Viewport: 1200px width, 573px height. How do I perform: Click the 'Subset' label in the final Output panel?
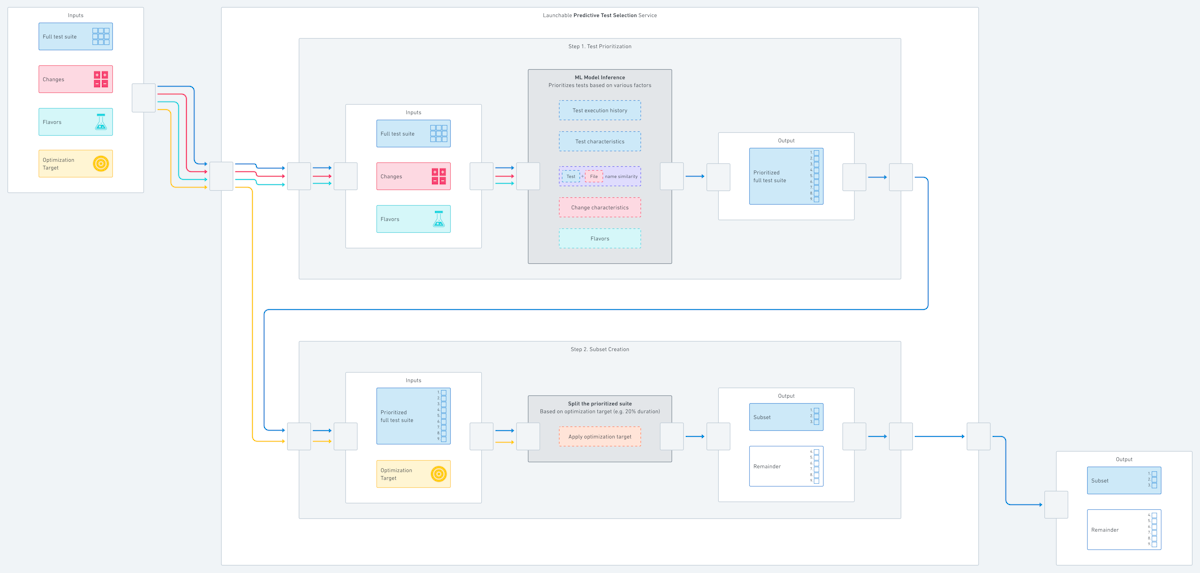click(1100, 481)
